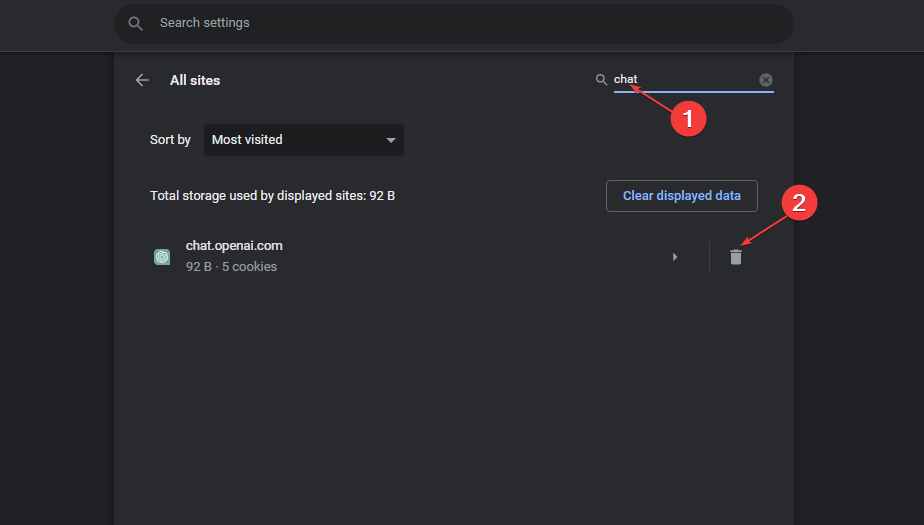Click the total storage used text
Screen dimensions: 924x525
272,196
